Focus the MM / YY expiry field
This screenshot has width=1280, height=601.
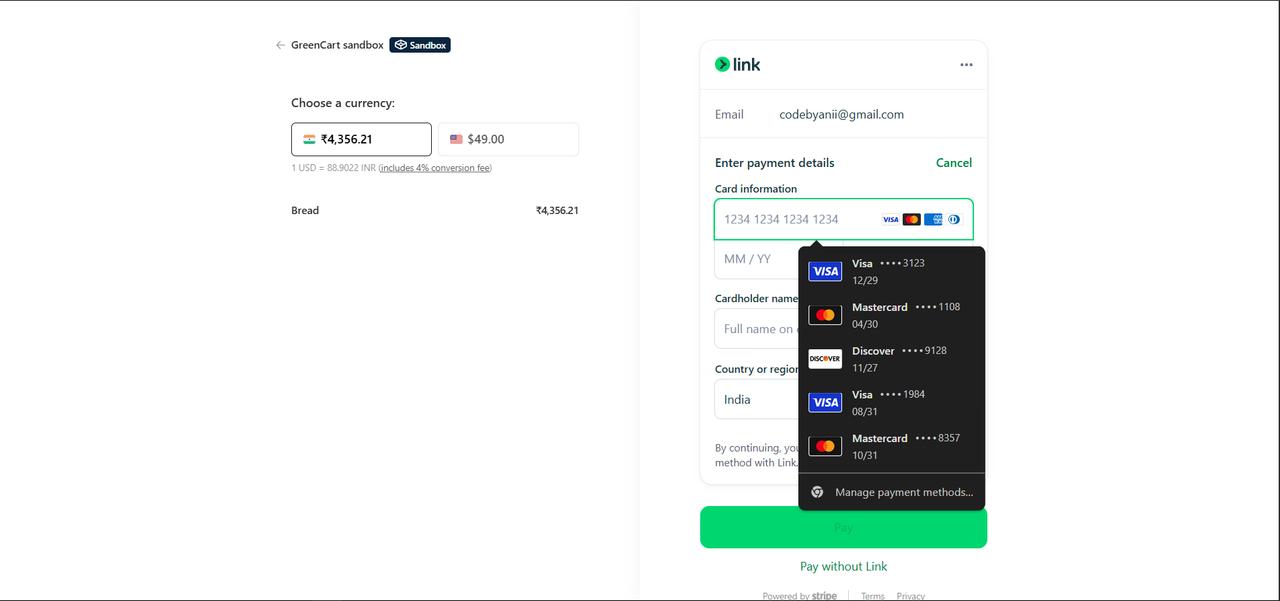(x=756, y=259)
